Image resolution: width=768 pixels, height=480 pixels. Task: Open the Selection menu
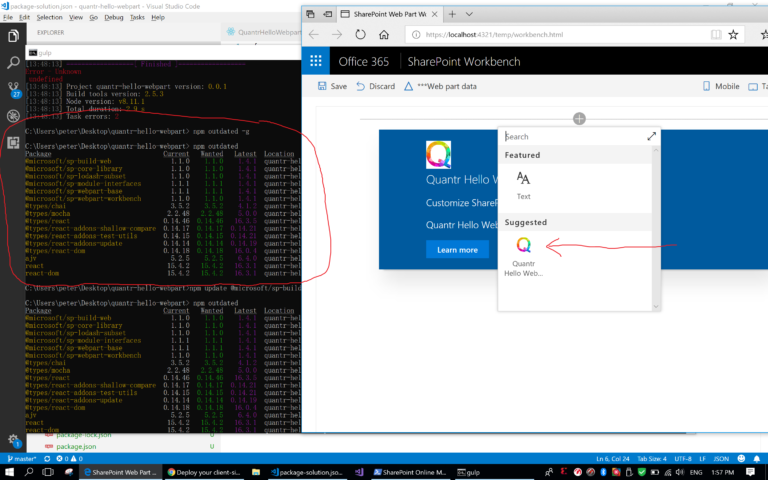(x=49, y=17)
